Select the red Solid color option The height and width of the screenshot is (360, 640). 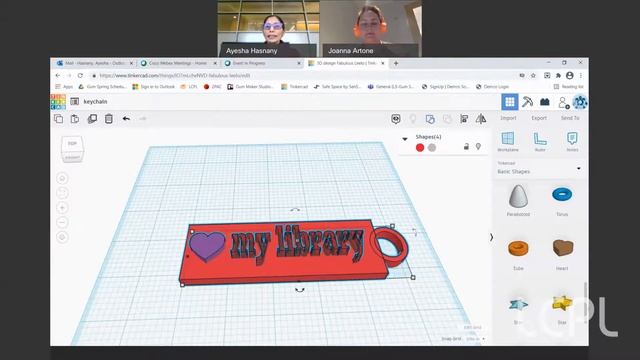pyautogui.click(x=420, y=148)
